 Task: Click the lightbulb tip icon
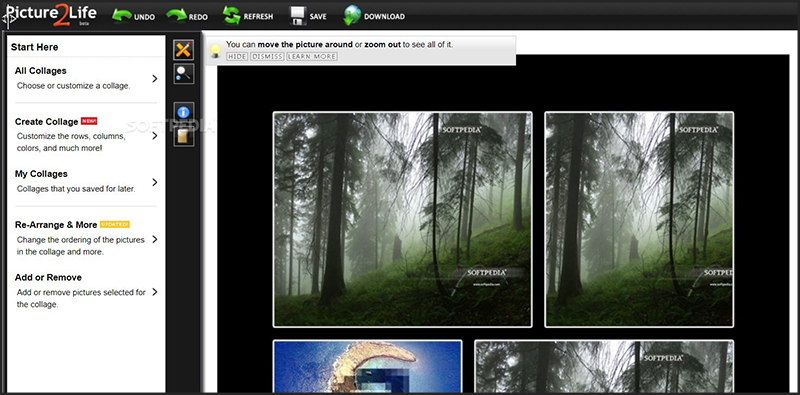(216, 50)
